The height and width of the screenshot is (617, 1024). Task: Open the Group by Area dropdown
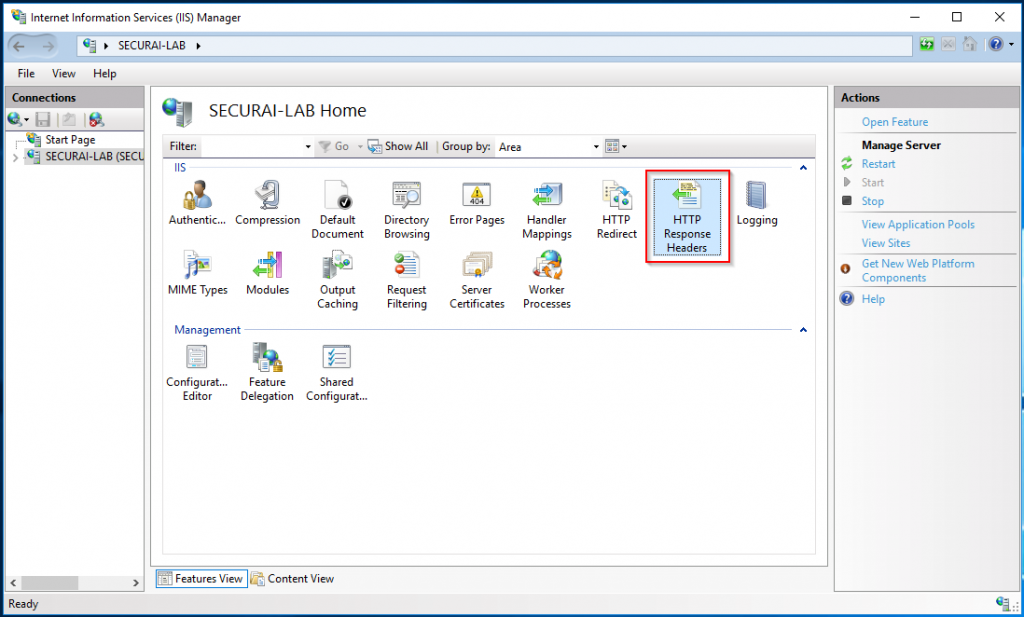[596, 147]
